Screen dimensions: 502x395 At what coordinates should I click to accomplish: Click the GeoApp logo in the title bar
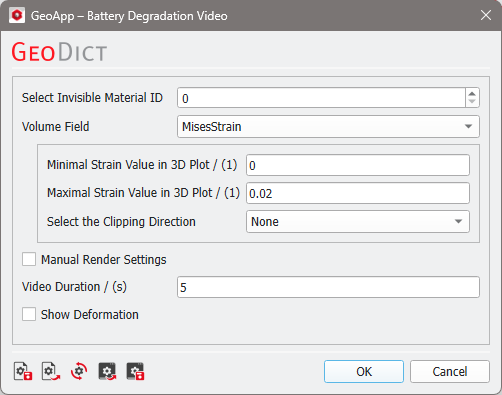click(x=17, y=15)
